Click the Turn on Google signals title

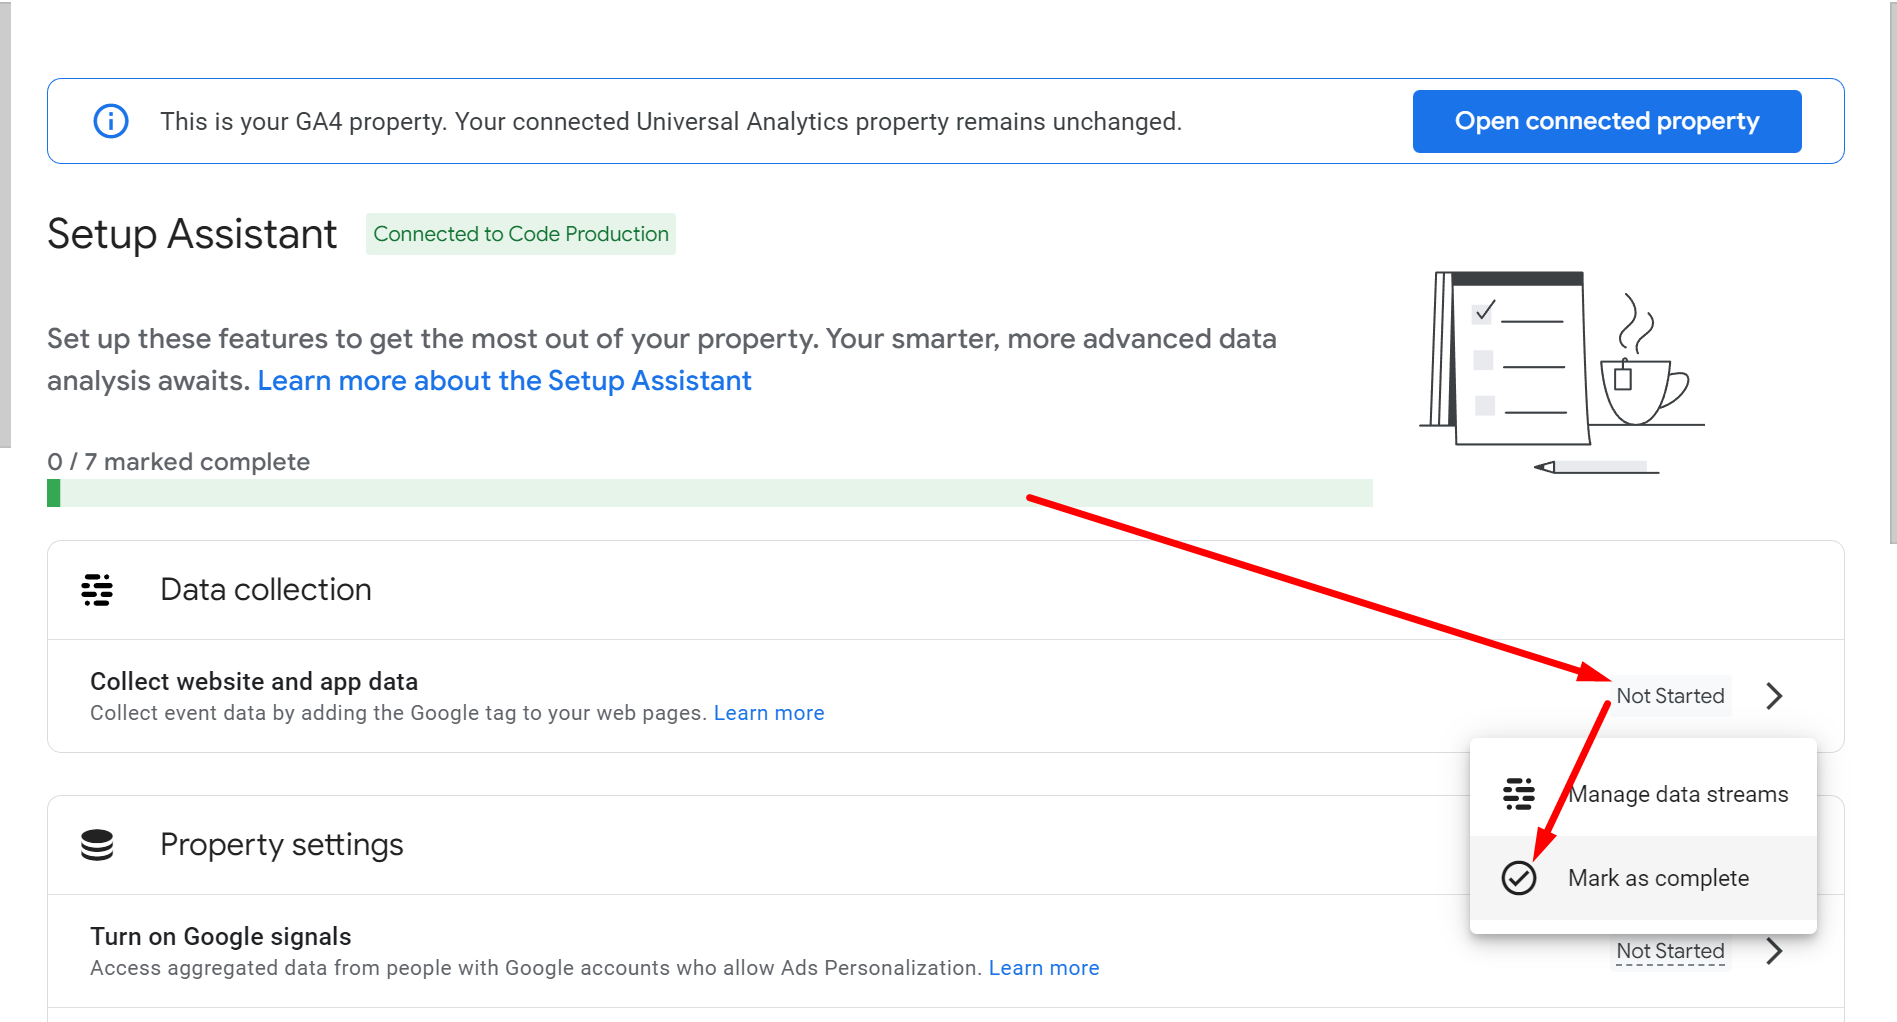(221, 937)
